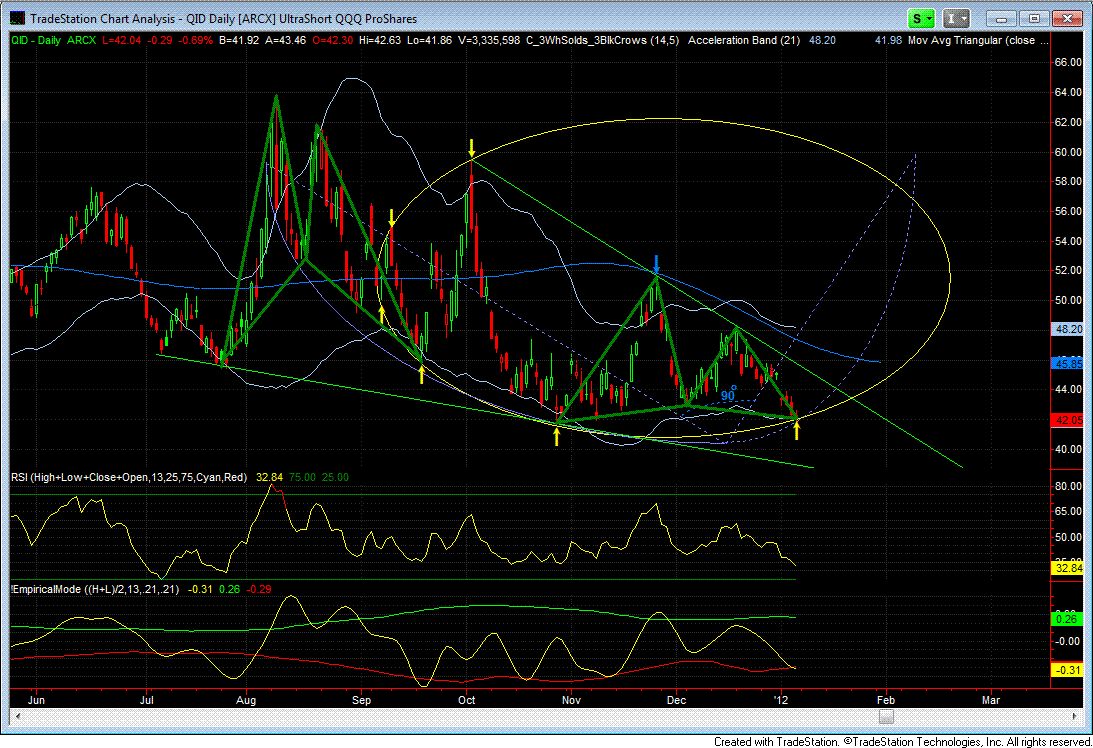
Task: Click the TradeStation Chart Analysis title bar icon
Action: (17, 19)
